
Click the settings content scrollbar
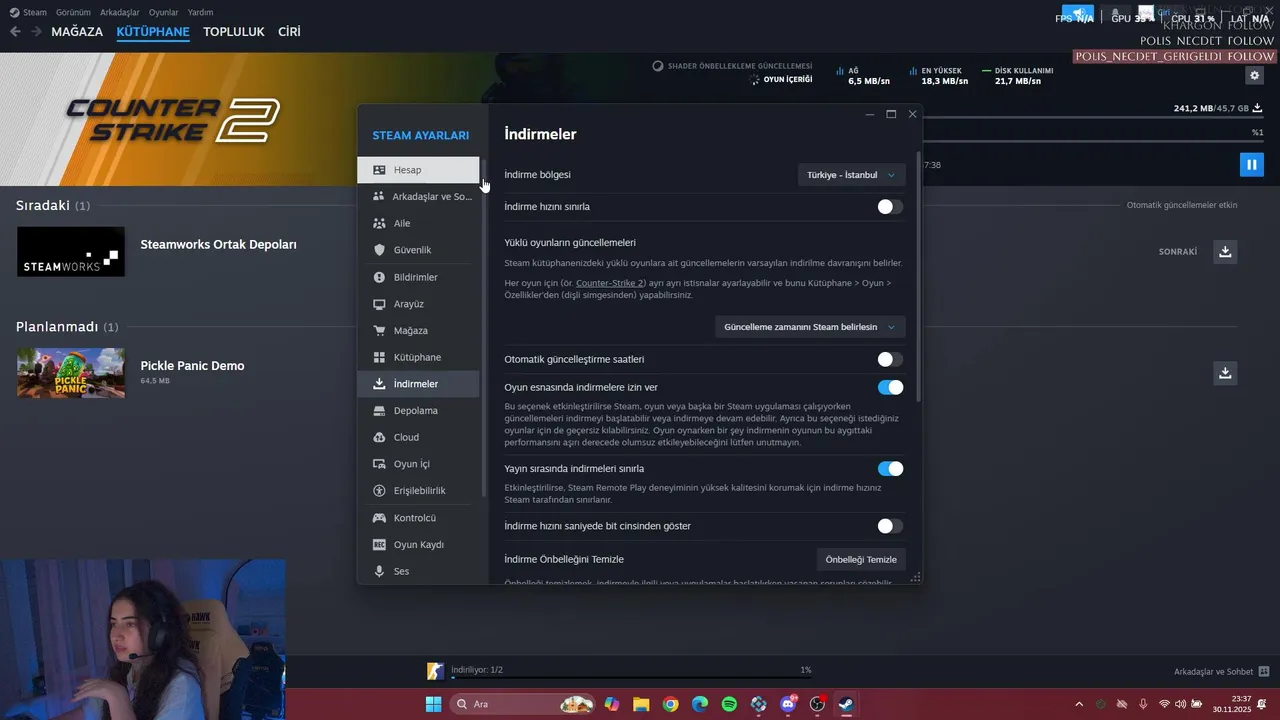[x=918, y=277]
